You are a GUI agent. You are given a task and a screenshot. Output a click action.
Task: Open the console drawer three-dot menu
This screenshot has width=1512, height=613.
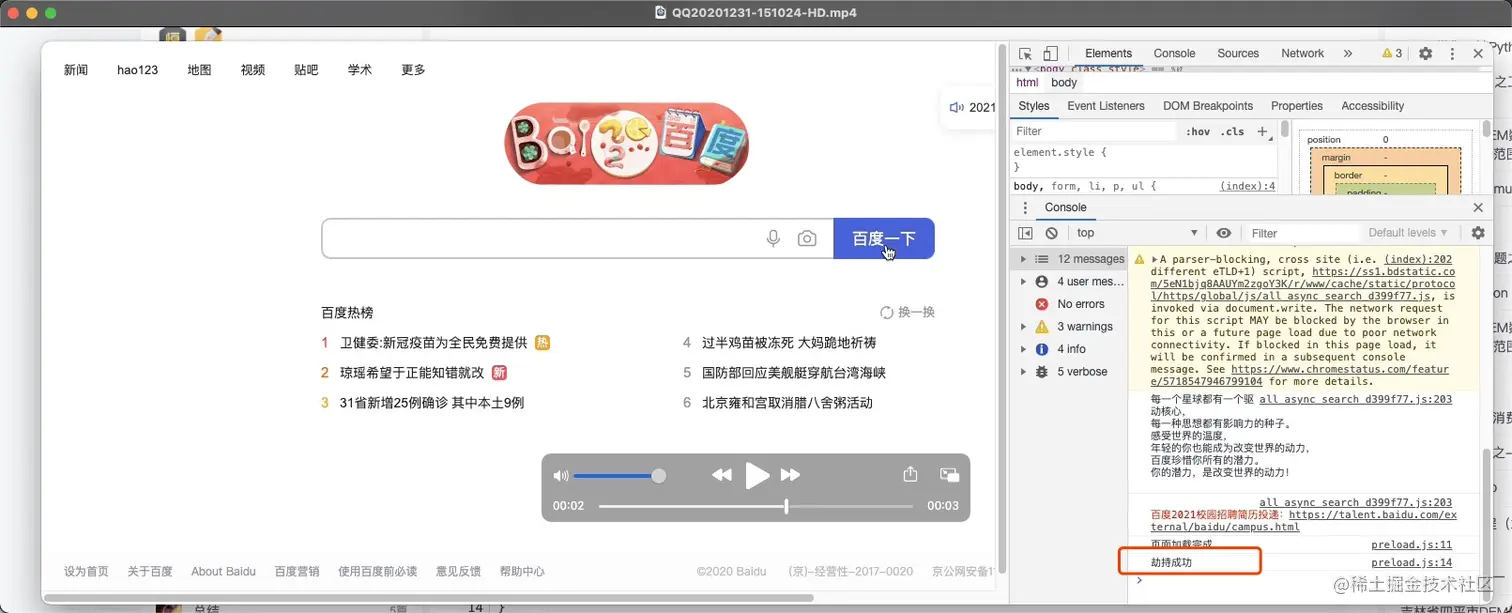coord(1025,208)
